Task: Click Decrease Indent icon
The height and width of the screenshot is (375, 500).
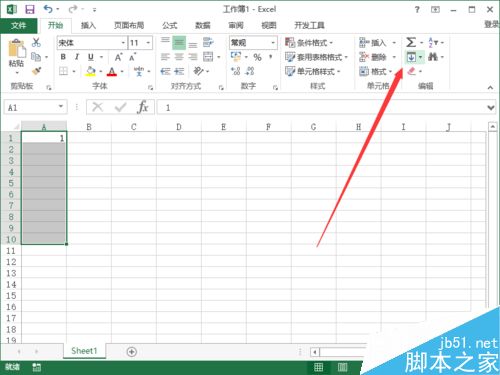Action: click(x=165, y=71)
